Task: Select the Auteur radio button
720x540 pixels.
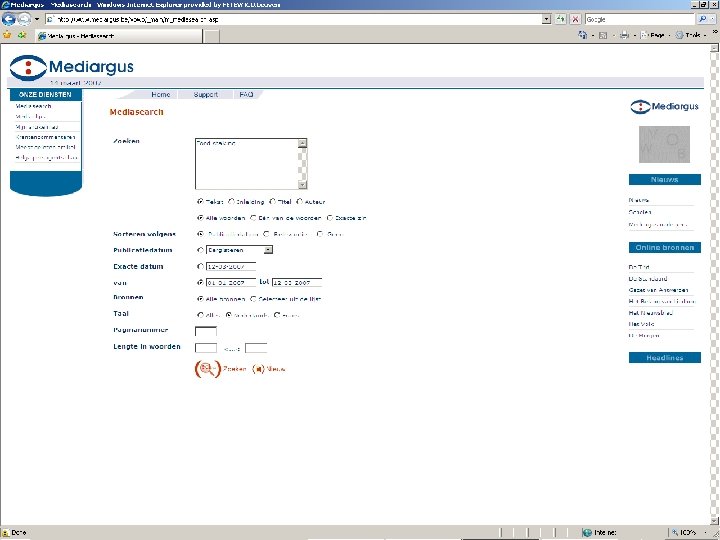Action: tap(299, 202)
